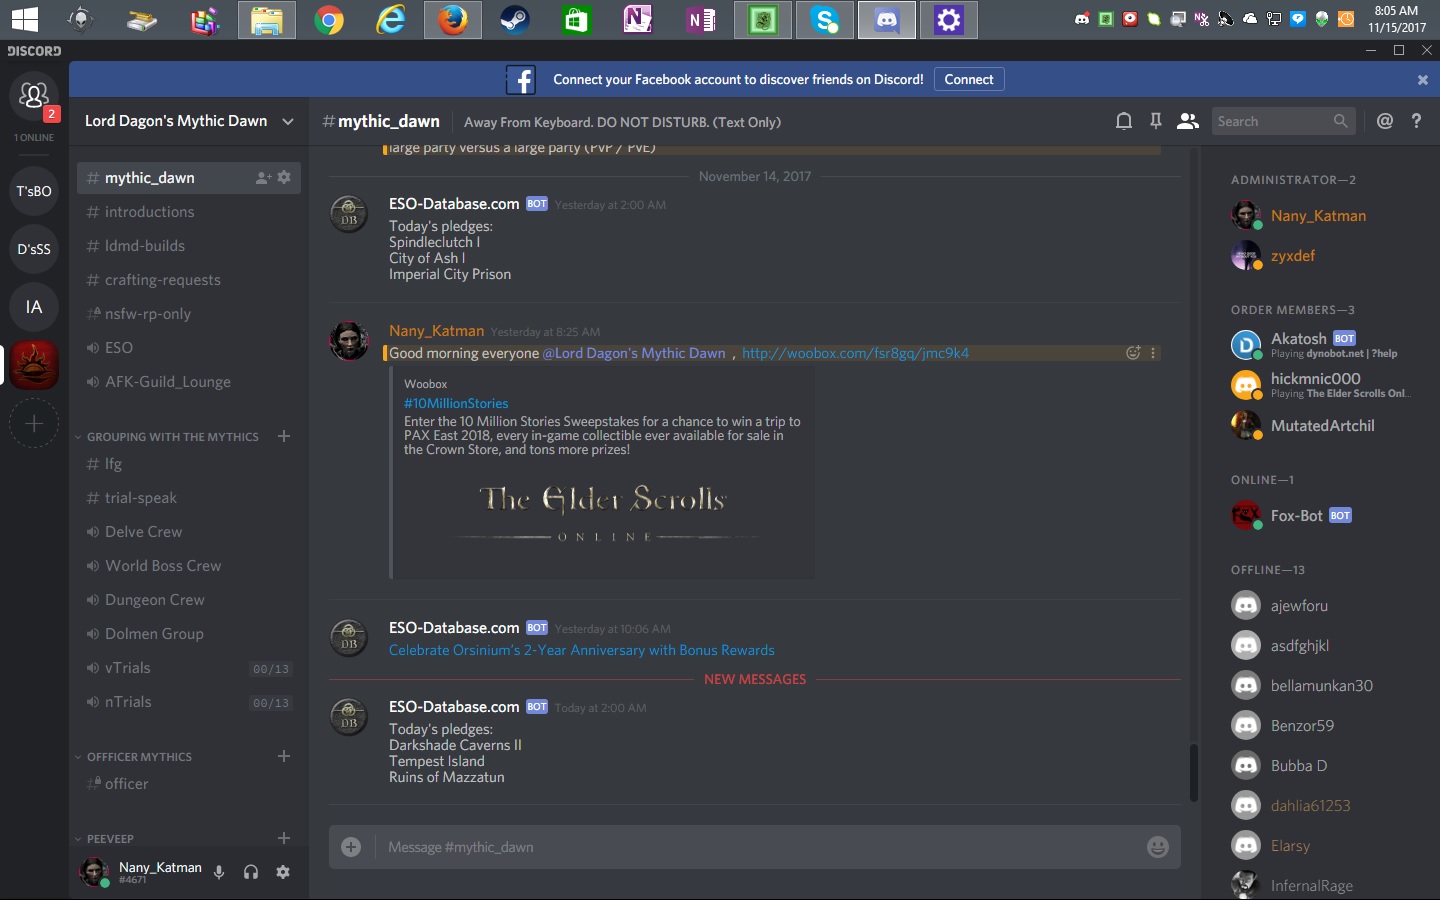
Task: Edit mythic_dawn channel settings gear
Action: (x=284, y=178)
